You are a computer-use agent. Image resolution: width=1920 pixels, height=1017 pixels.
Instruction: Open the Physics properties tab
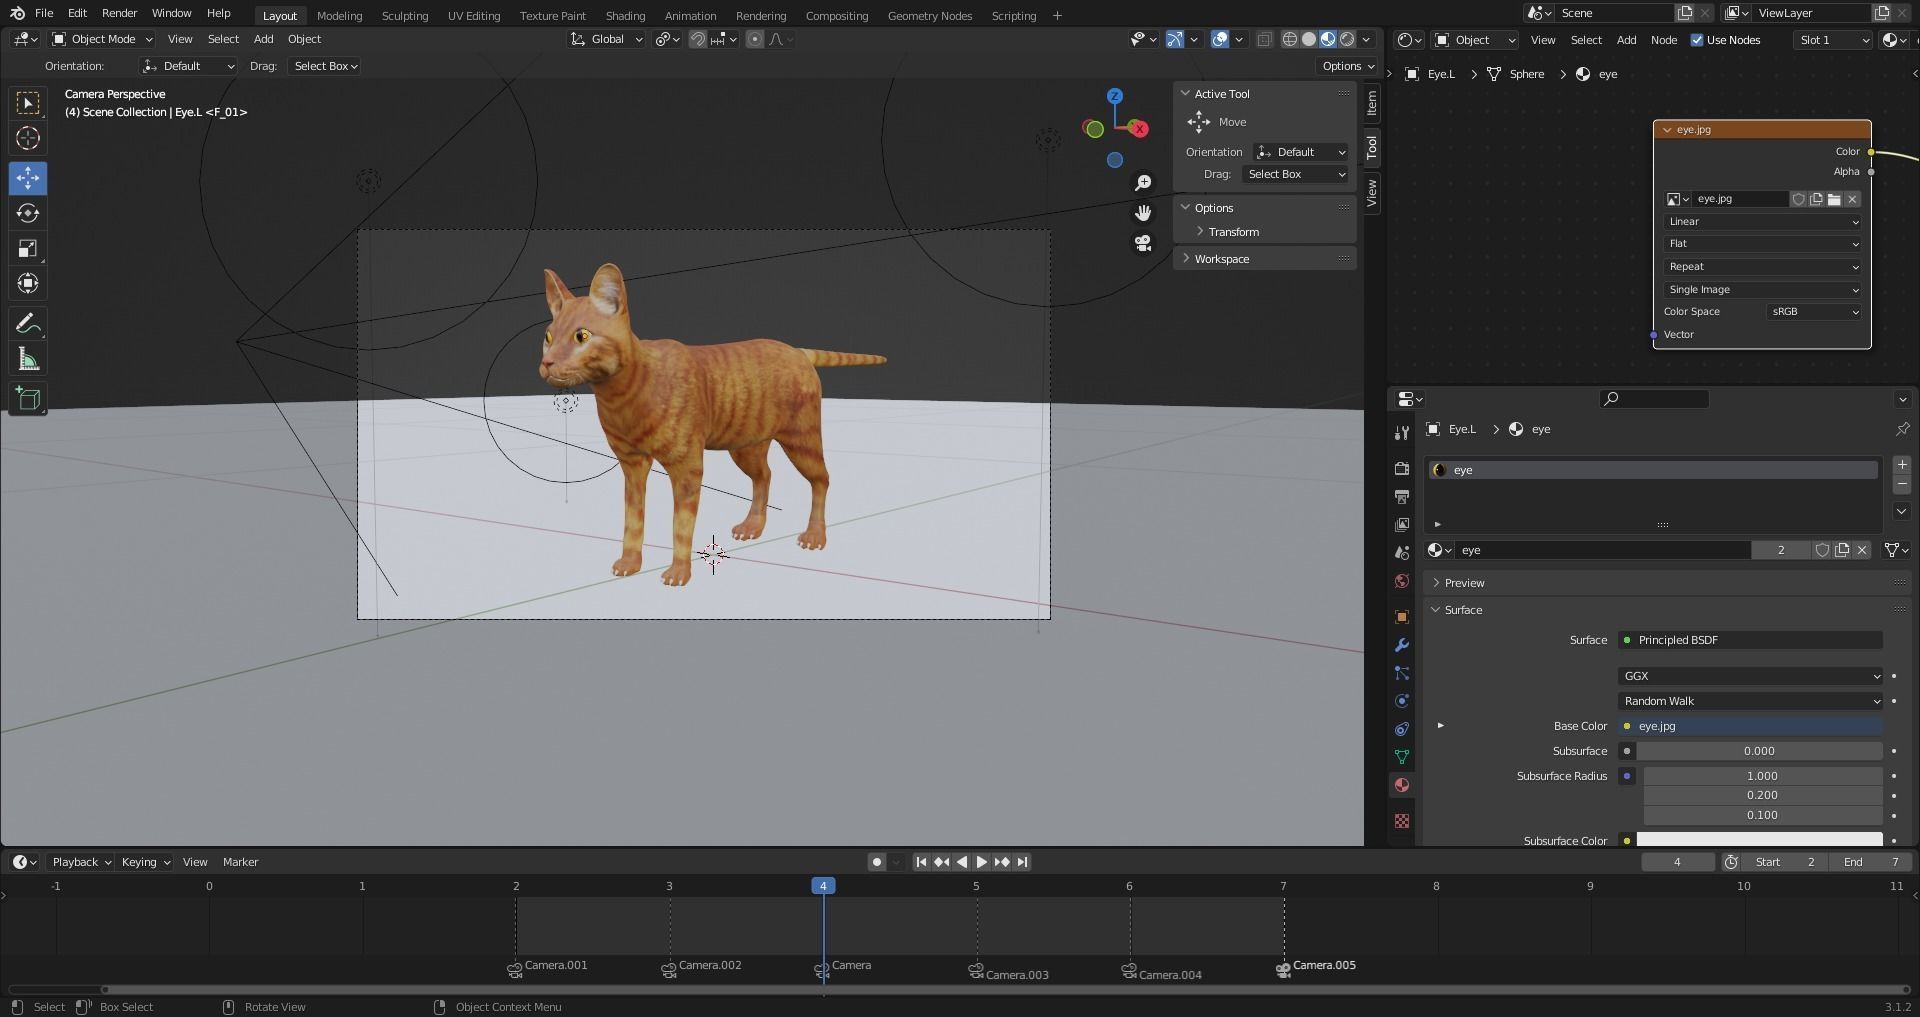1402,701
